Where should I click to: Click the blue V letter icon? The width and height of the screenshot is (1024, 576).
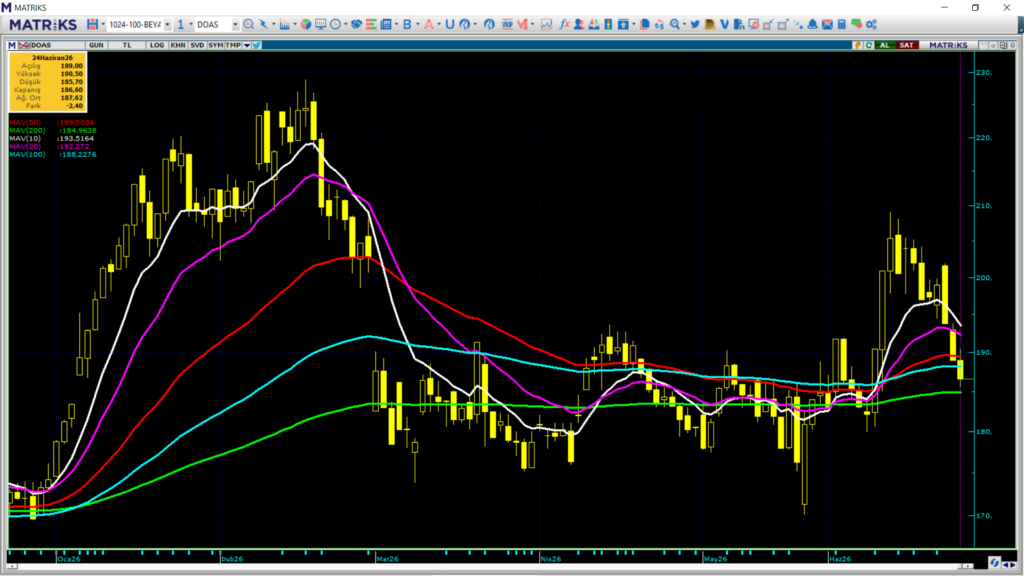pyautogui.click(x=724, y=24)
